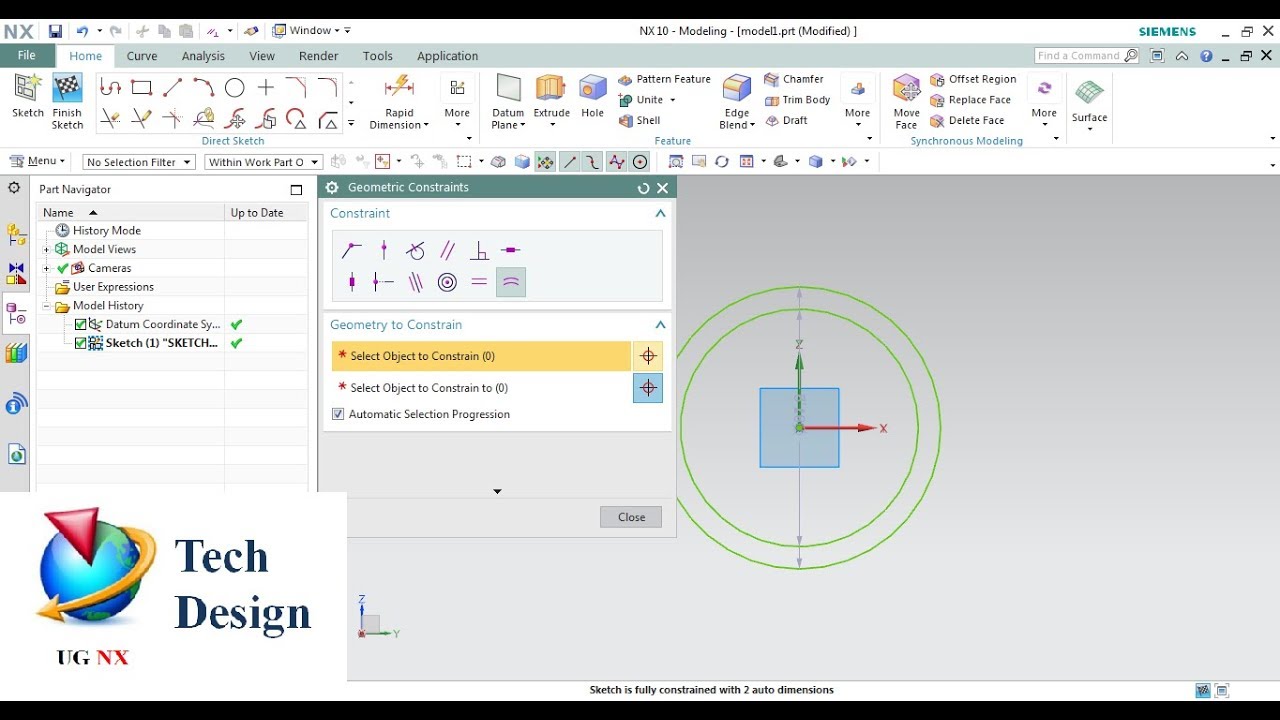Collapse the Model History tree node
Viewport: 1280px width, 720px height.
click(x=46, y=306)
